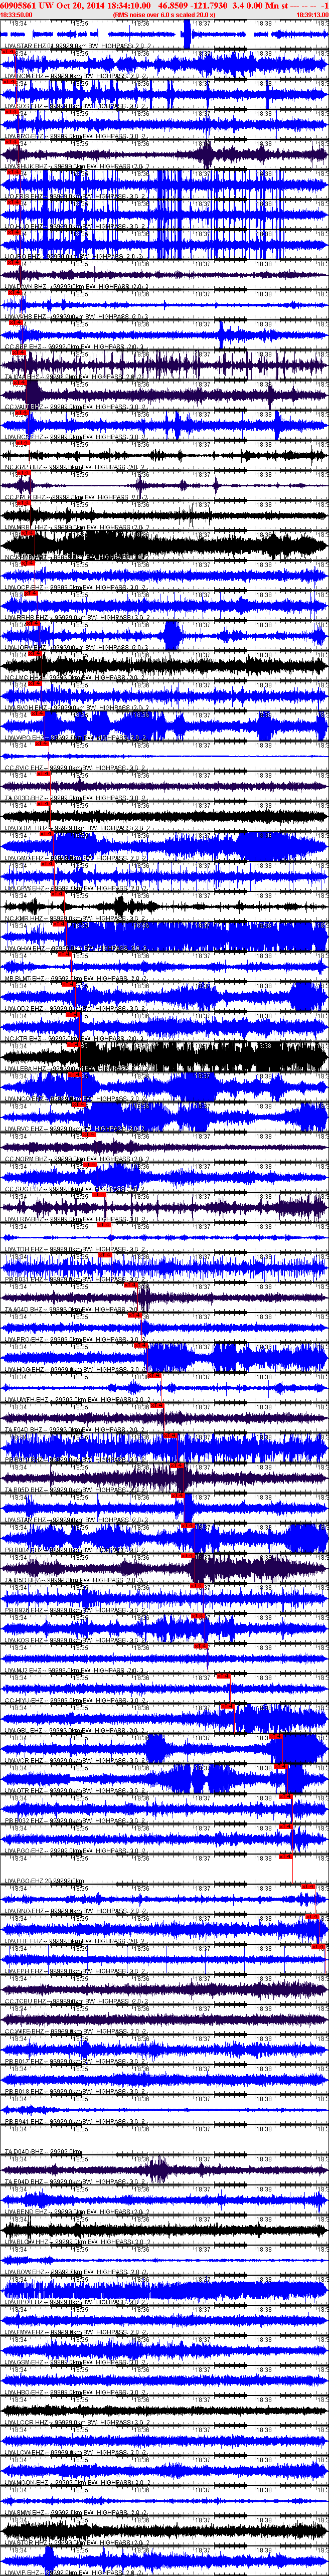Image resolution: width=329 pixels, height=2576 pixels.
Task: Click the start time 18:33:50.00 label
Action: click(15, 15)
